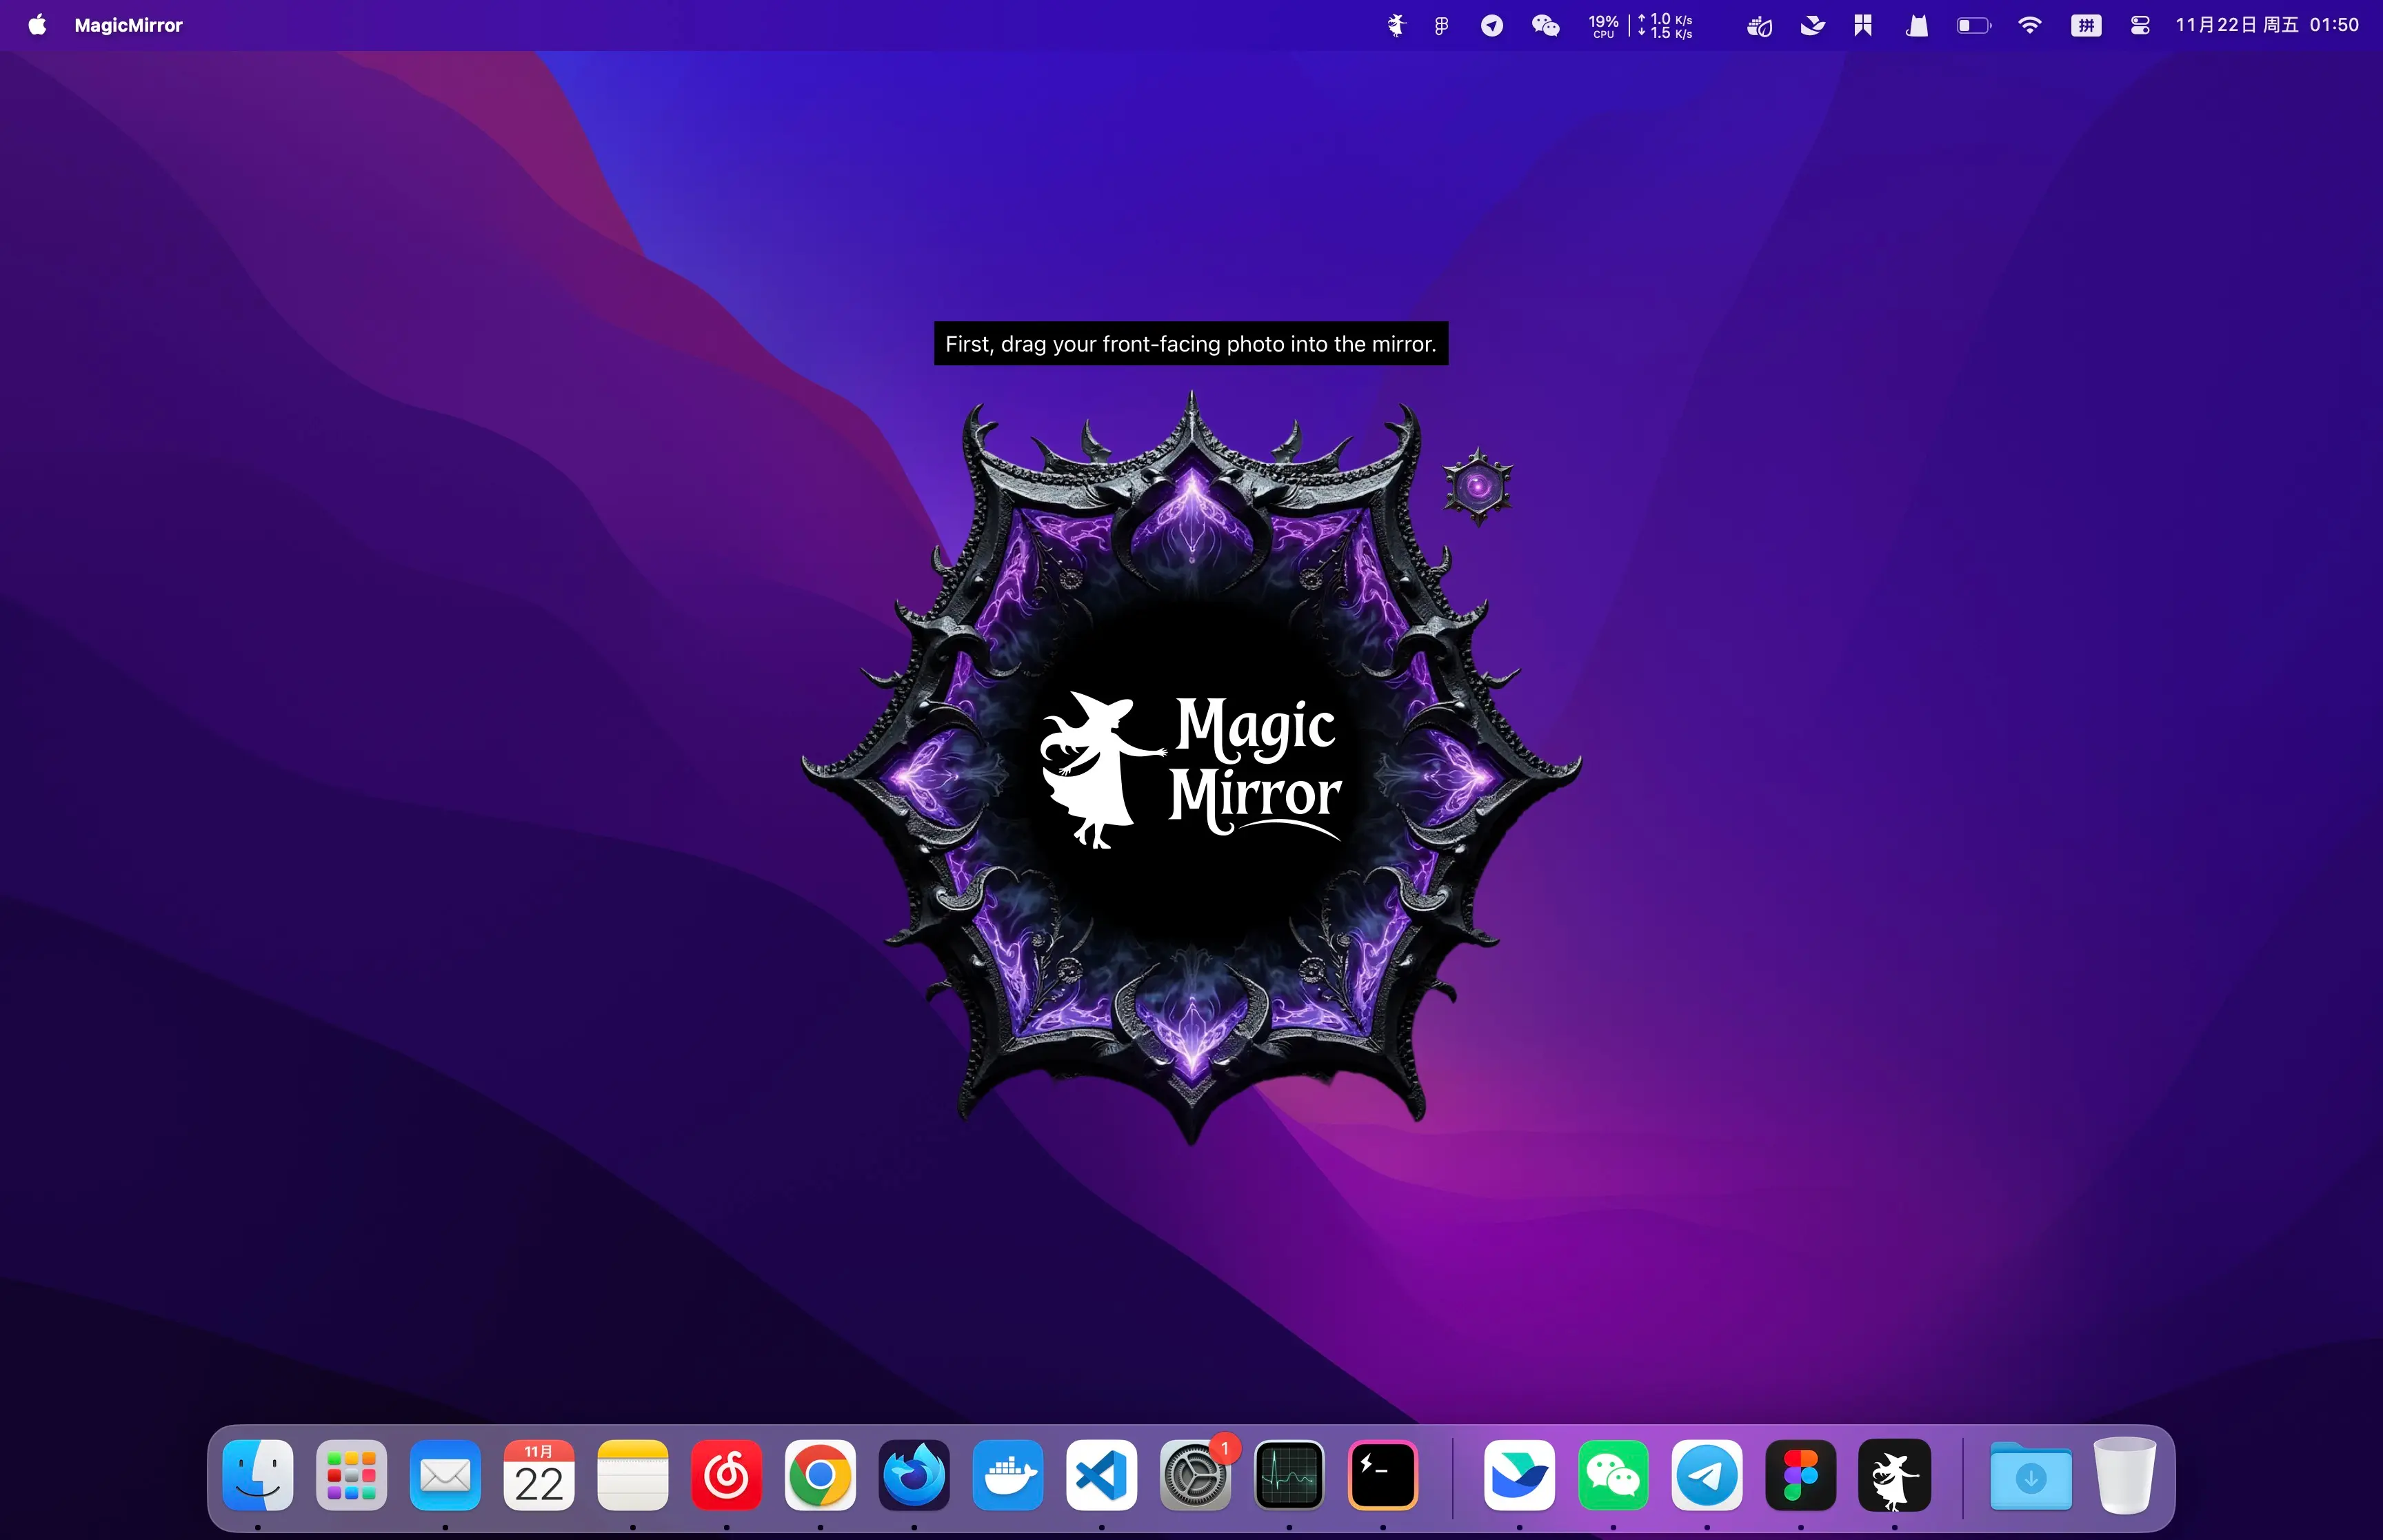Screen dimensions: 2383x1540
Task: Click the WeChat icon in the menu bar
Action: pyautogui.click(x=1545, y=24)
